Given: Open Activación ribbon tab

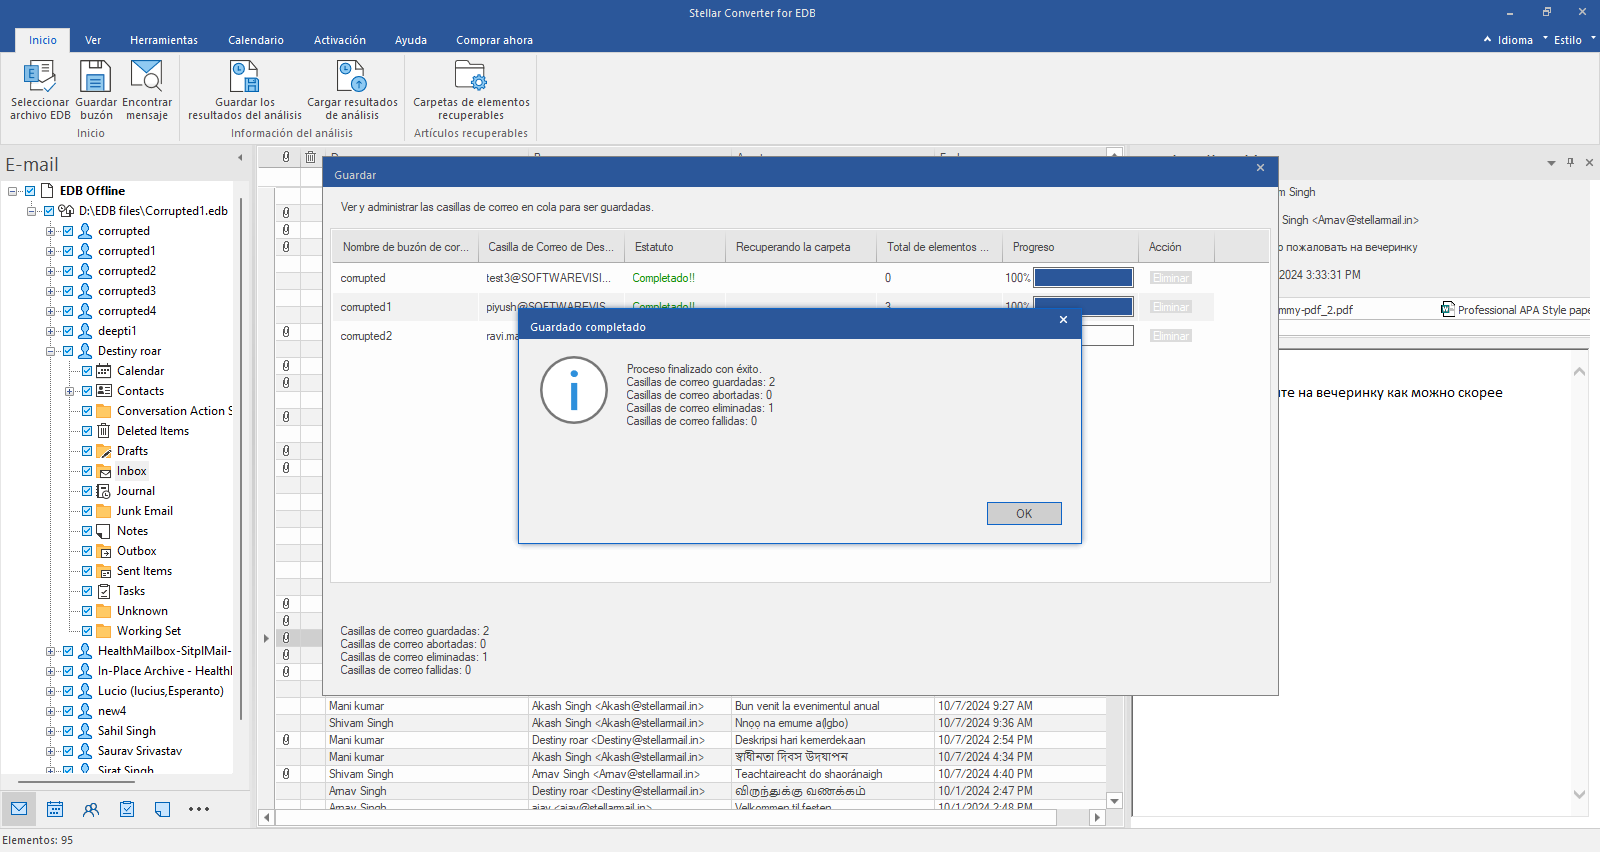Looking at the screenshot, I should coord(340,40).
